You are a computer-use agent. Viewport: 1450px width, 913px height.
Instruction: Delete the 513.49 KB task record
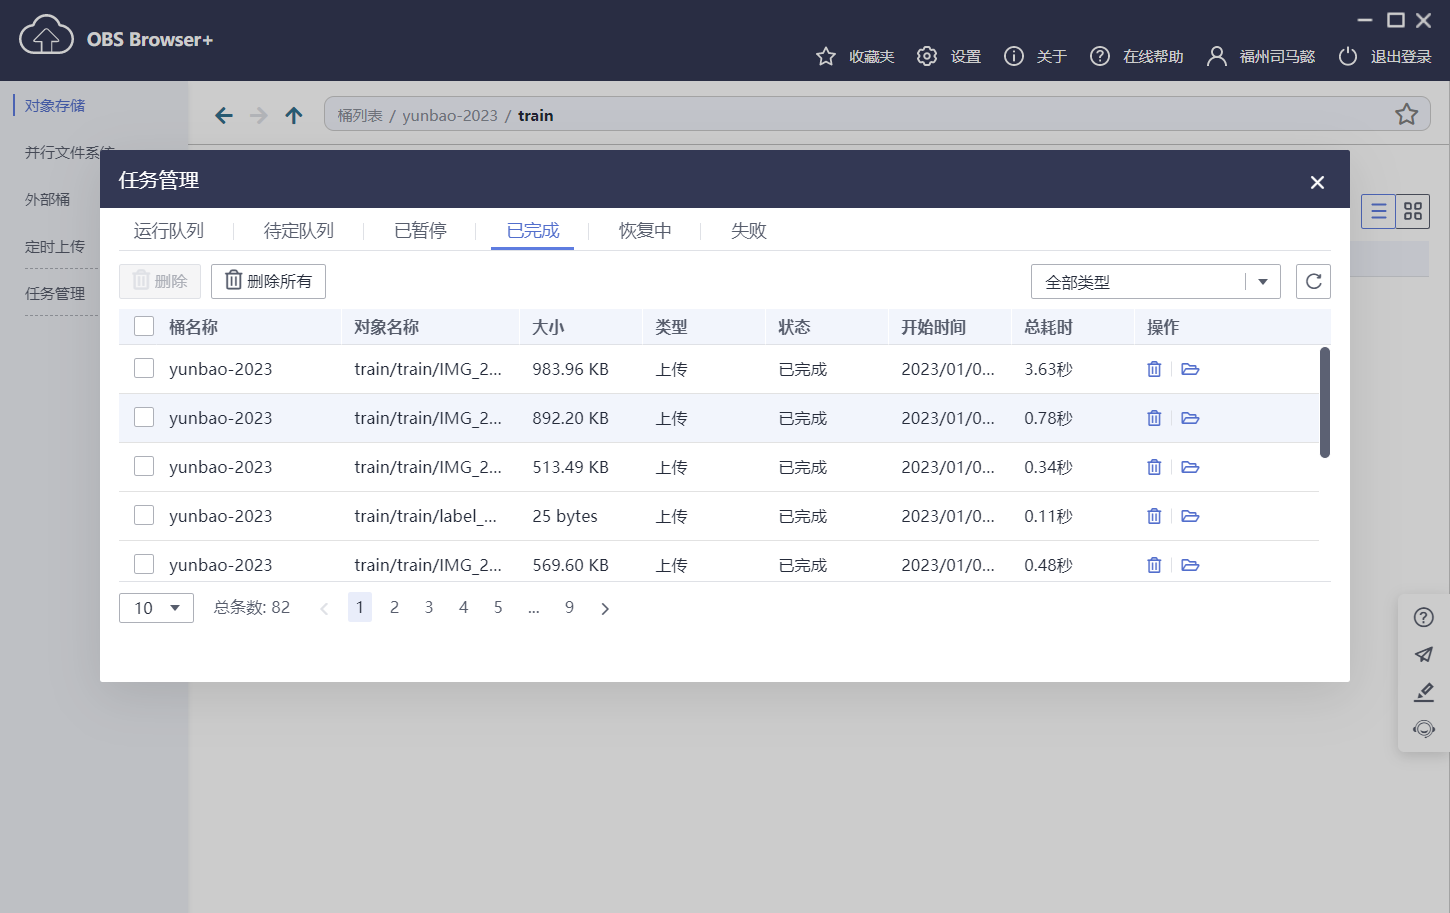coord(1154,467)
